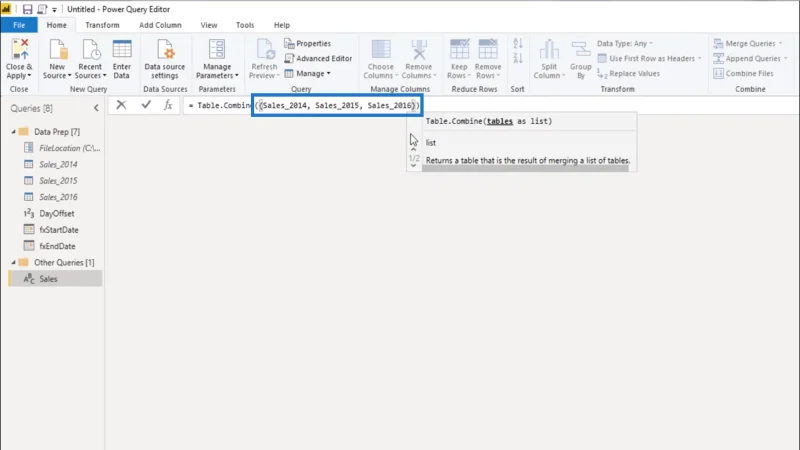Click the Group By icon

(581, 49)
